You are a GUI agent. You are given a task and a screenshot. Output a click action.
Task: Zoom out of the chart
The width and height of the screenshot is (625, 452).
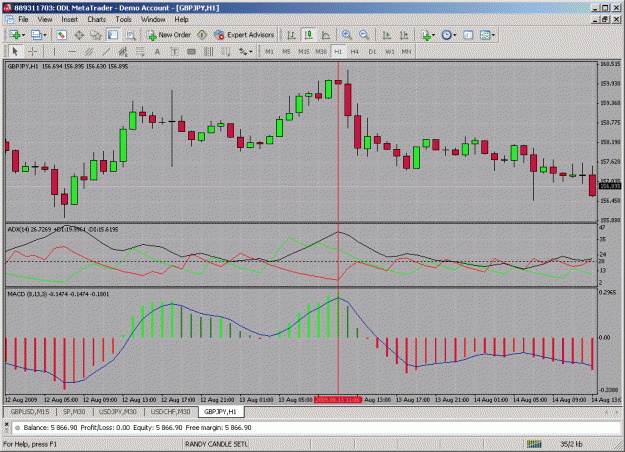(364, 35)
